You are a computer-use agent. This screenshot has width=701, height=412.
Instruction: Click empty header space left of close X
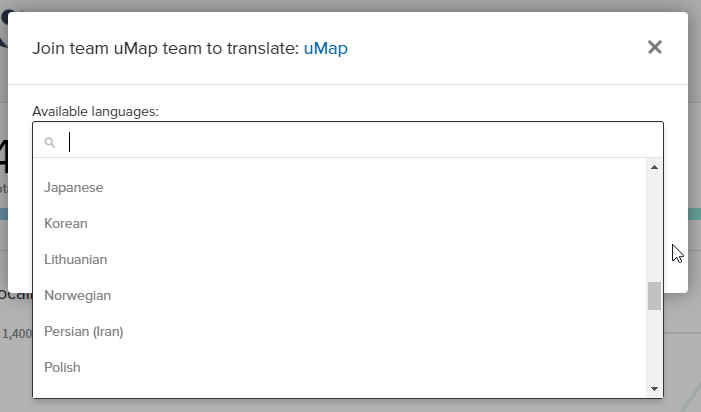tap(500, 48)
